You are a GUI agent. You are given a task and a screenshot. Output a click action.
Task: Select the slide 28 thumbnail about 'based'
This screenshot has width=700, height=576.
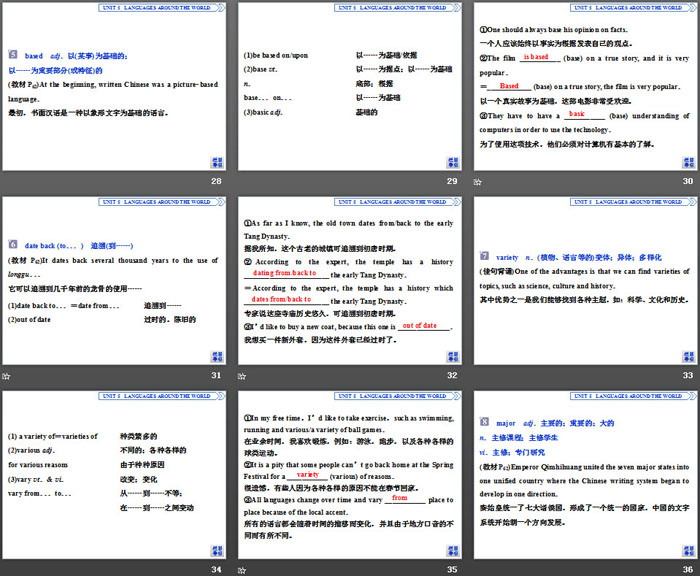tap(114, 86)
